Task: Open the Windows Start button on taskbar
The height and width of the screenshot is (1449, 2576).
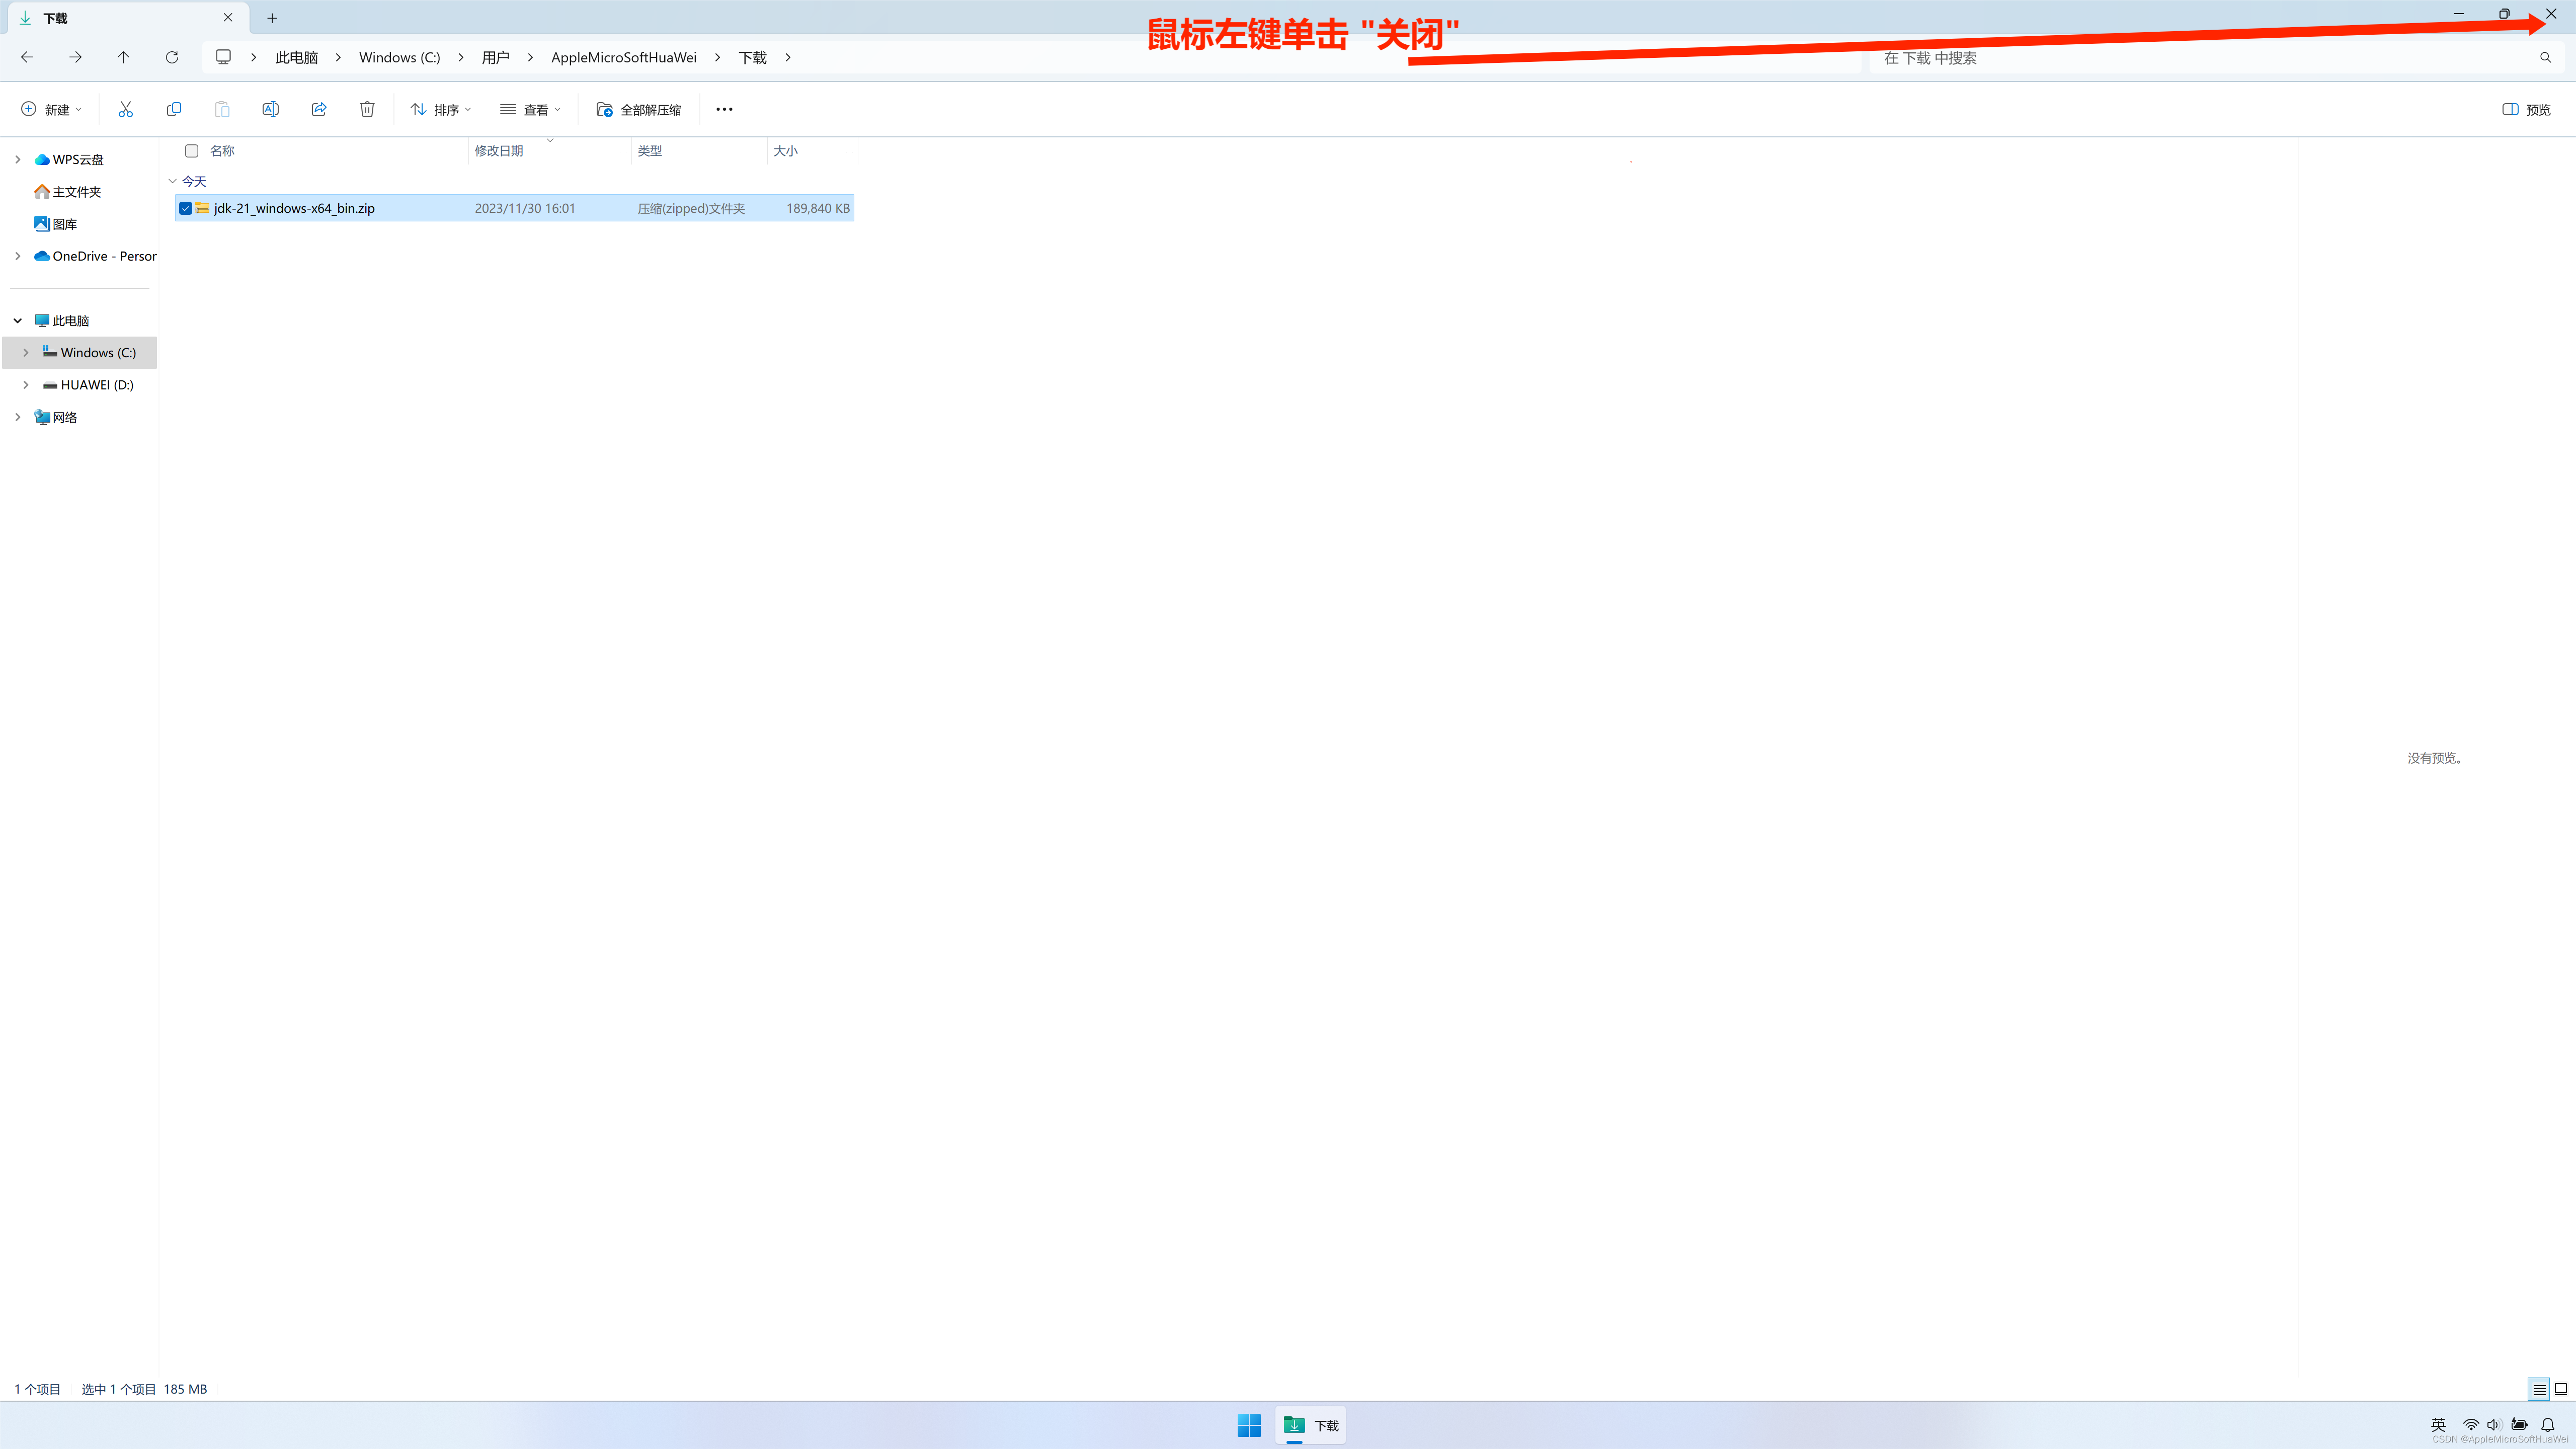Action: (1249, 1425)
